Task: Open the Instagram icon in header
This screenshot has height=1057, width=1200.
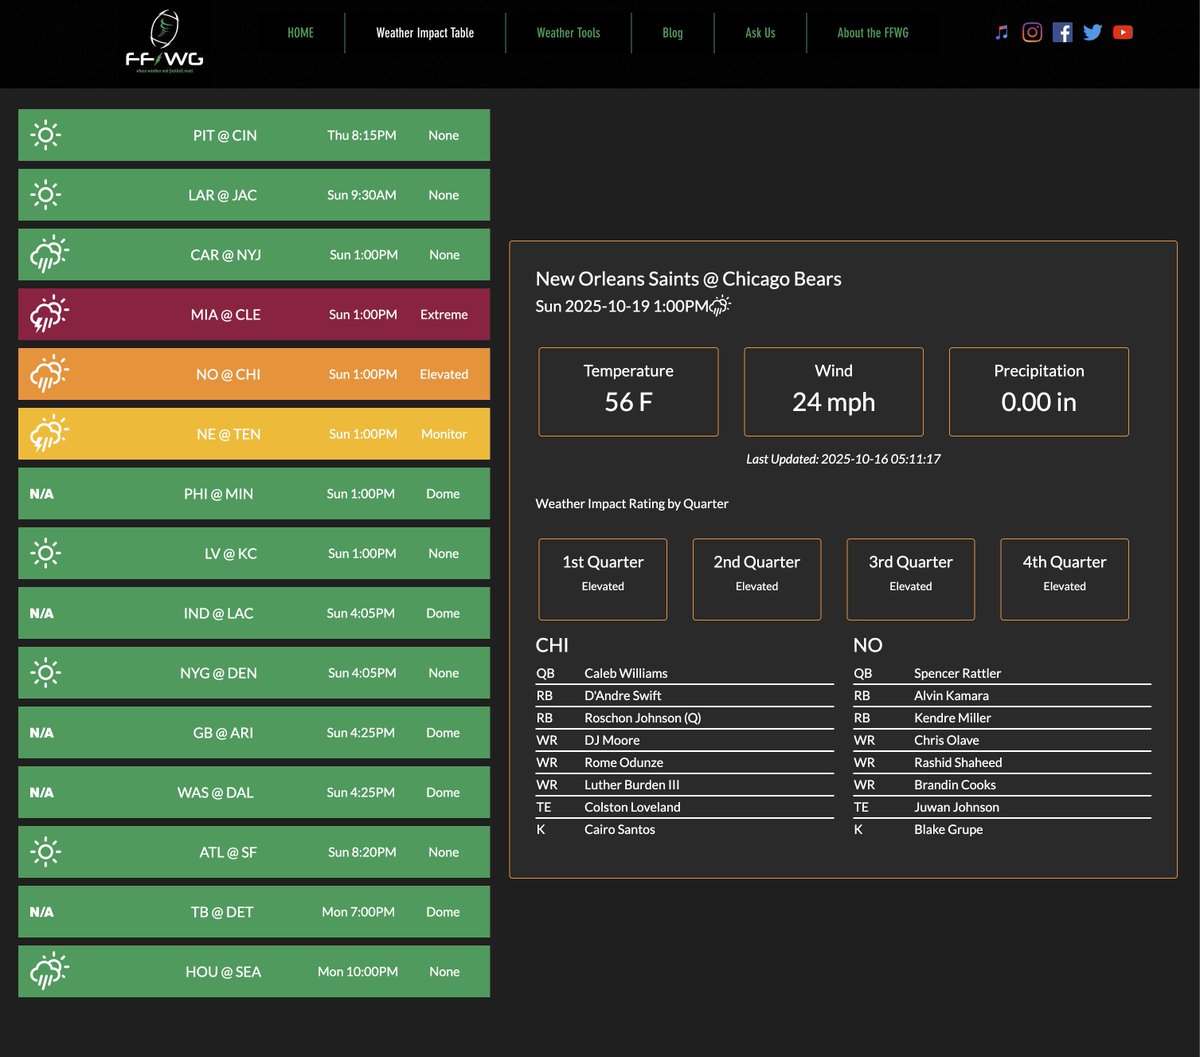Action: tap(1032, 32)
